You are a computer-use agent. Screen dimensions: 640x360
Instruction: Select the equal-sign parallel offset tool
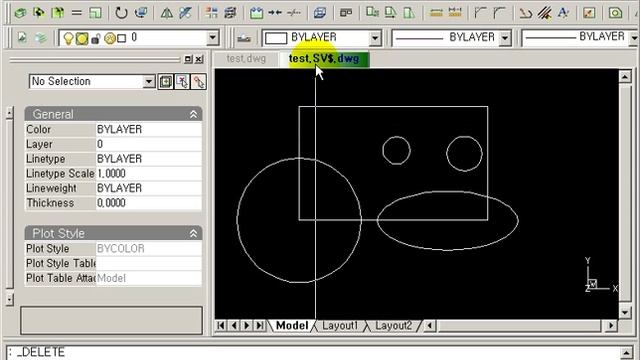pyautogui.click(x=76, y=13)
